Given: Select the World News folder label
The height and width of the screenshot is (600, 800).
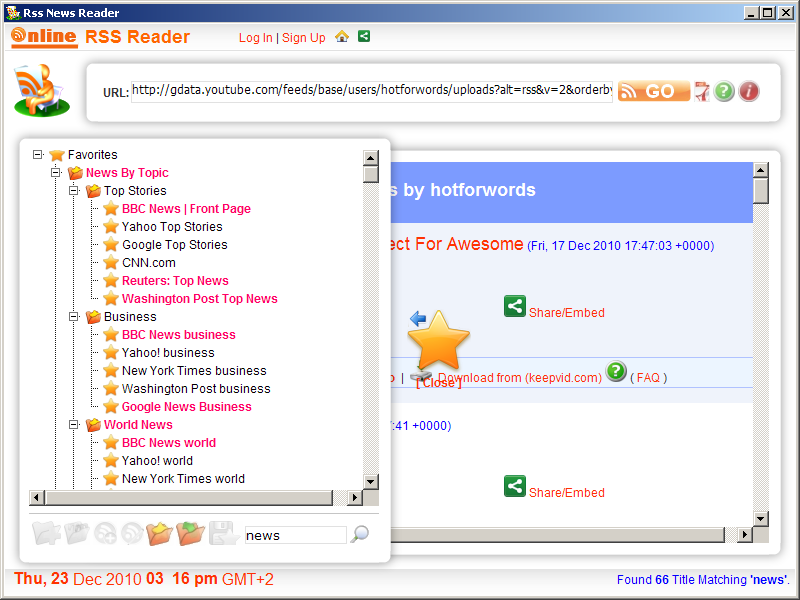Looking at the screenshot, I should [138, 424].
